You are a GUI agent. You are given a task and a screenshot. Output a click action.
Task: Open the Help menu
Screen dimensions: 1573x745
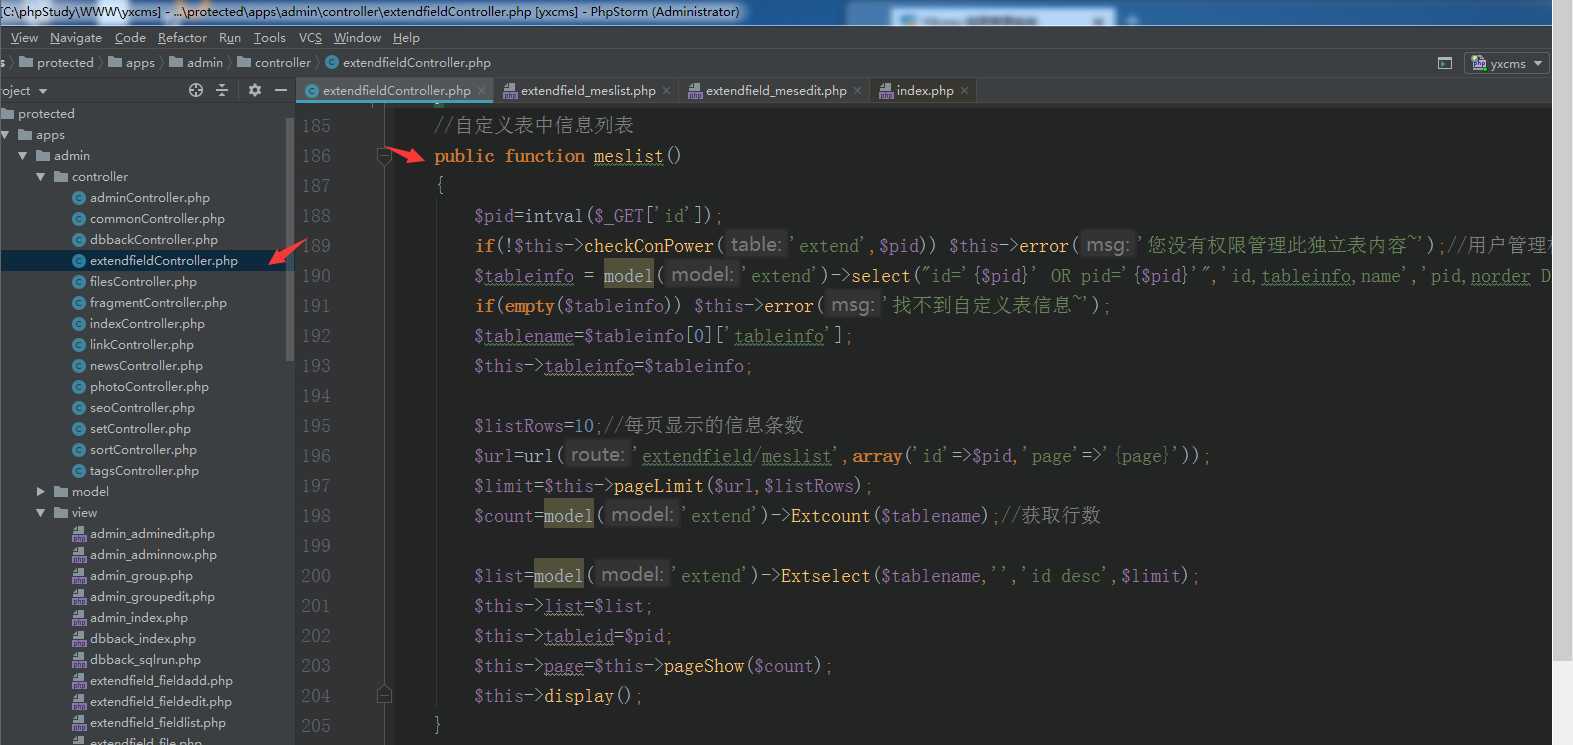coord(406,38)
